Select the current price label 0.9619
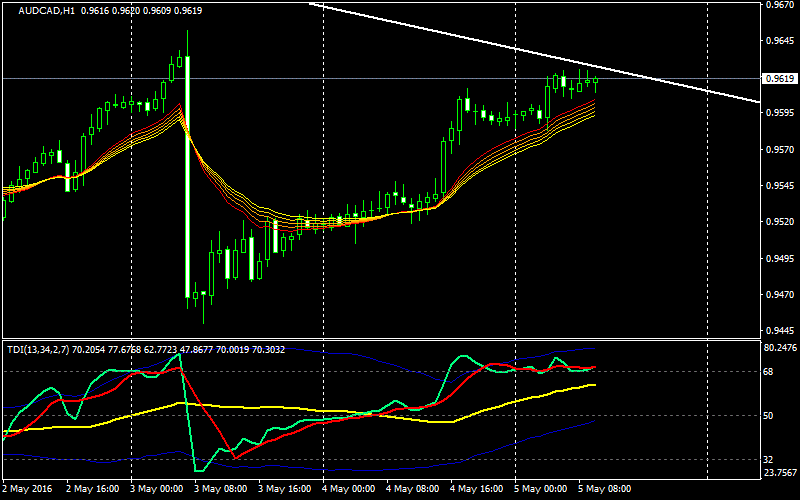The height and width of the screenshot is (500, 800). 778,78
